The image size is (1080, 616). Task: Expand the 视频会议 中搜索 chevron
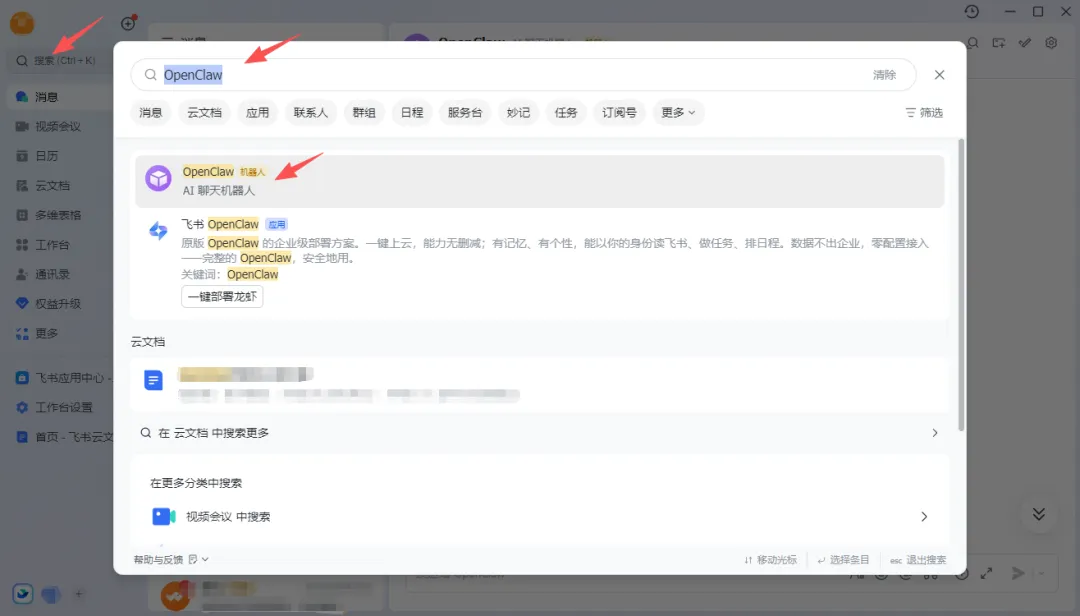[x=924, y=517]
